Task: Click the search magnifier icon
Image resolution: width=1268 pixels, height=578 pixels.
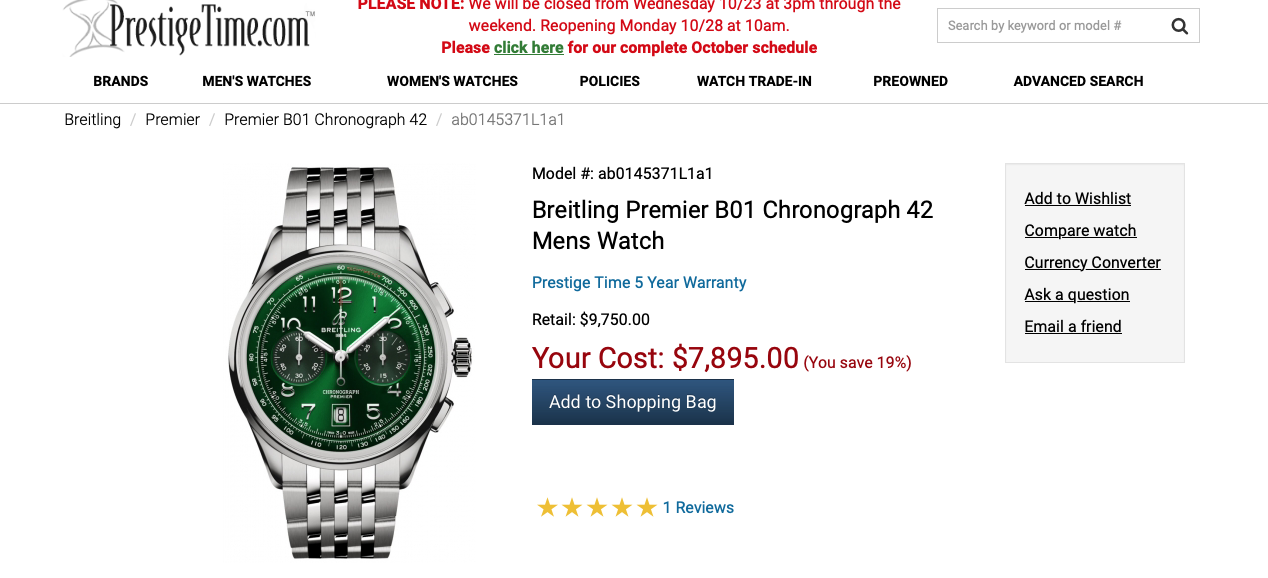Action: point(1179,26)
